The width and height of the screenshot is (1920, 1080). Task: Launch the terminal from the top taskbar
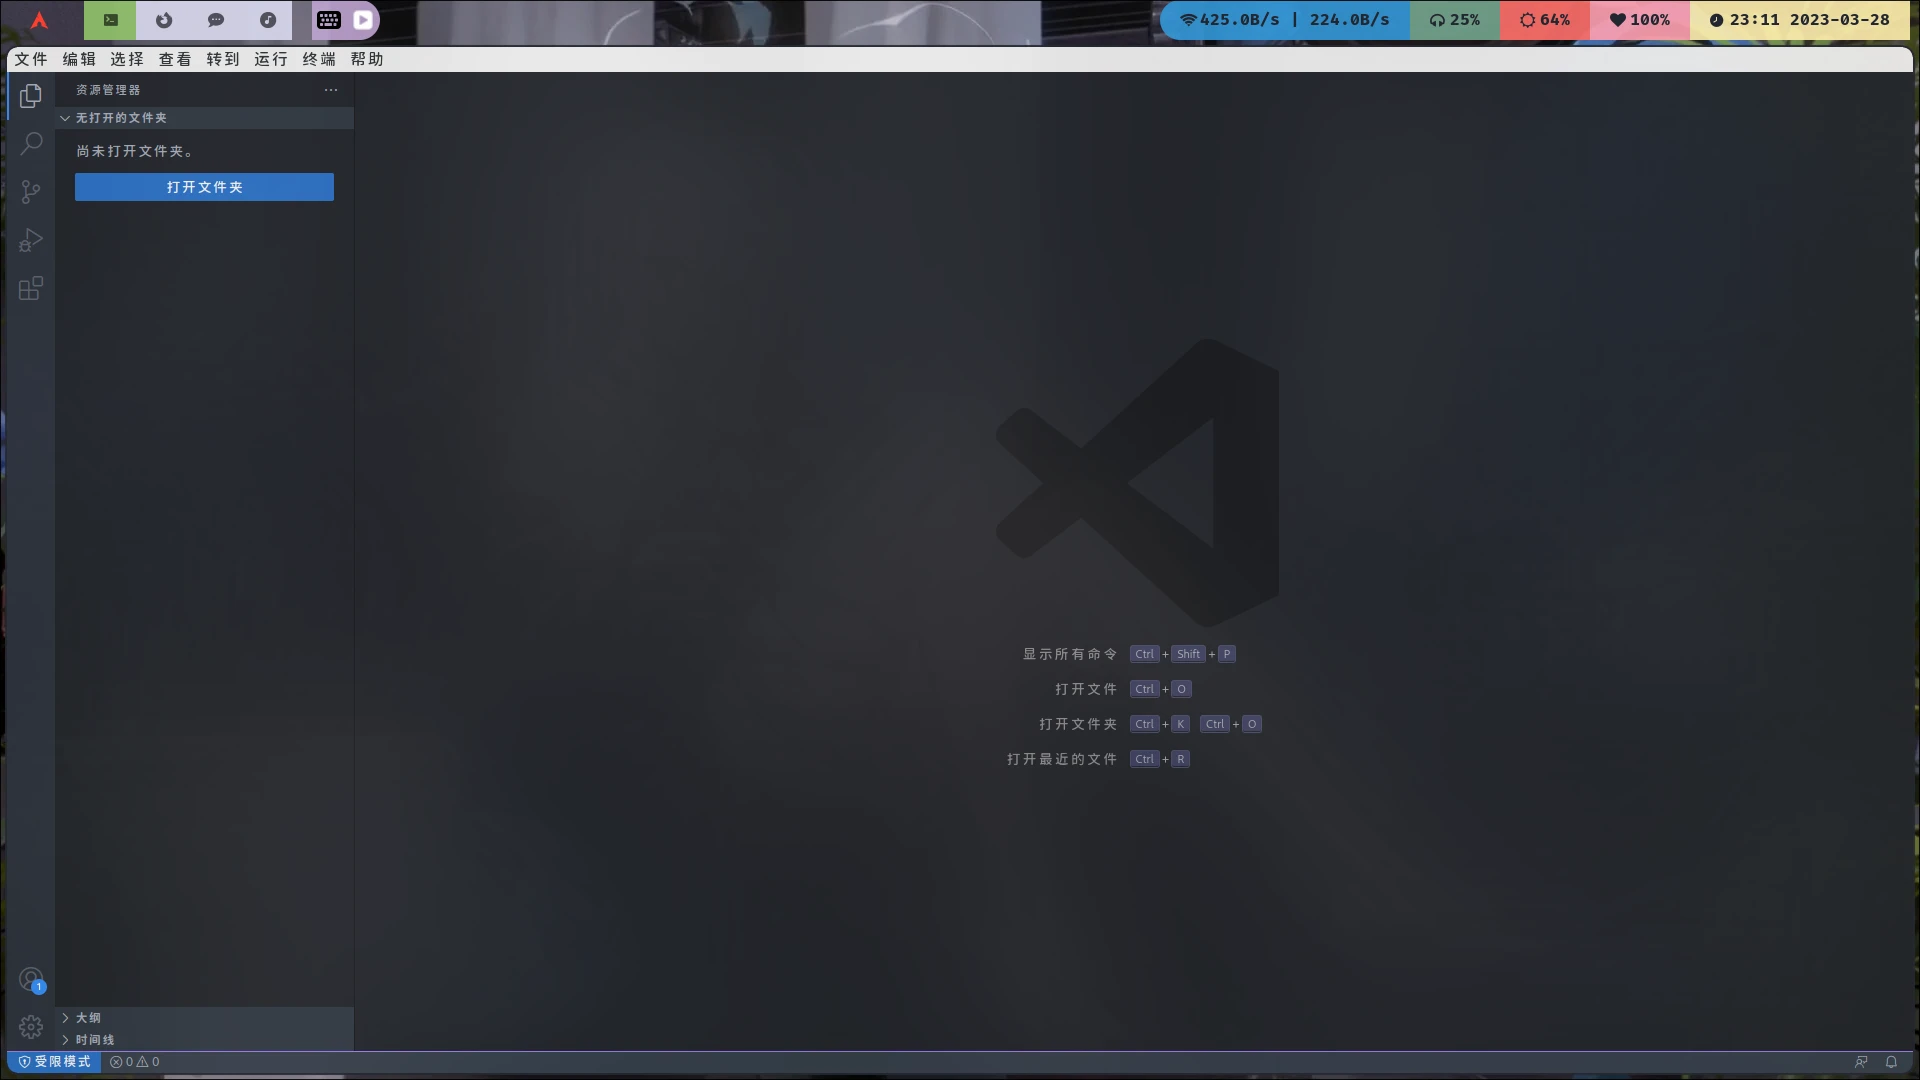tap(109, 20)
